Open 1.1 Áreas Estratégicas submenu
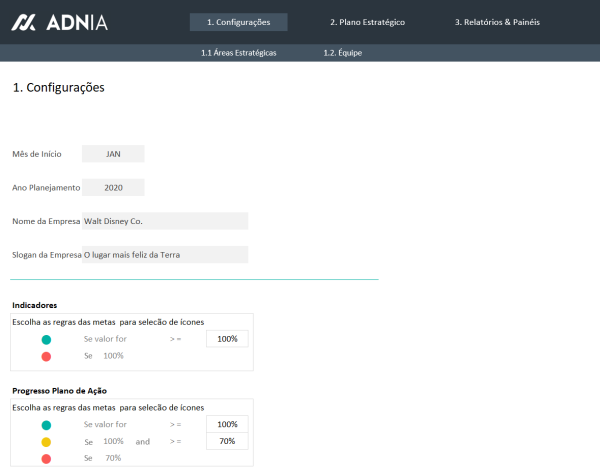 (x=238, y=52)
